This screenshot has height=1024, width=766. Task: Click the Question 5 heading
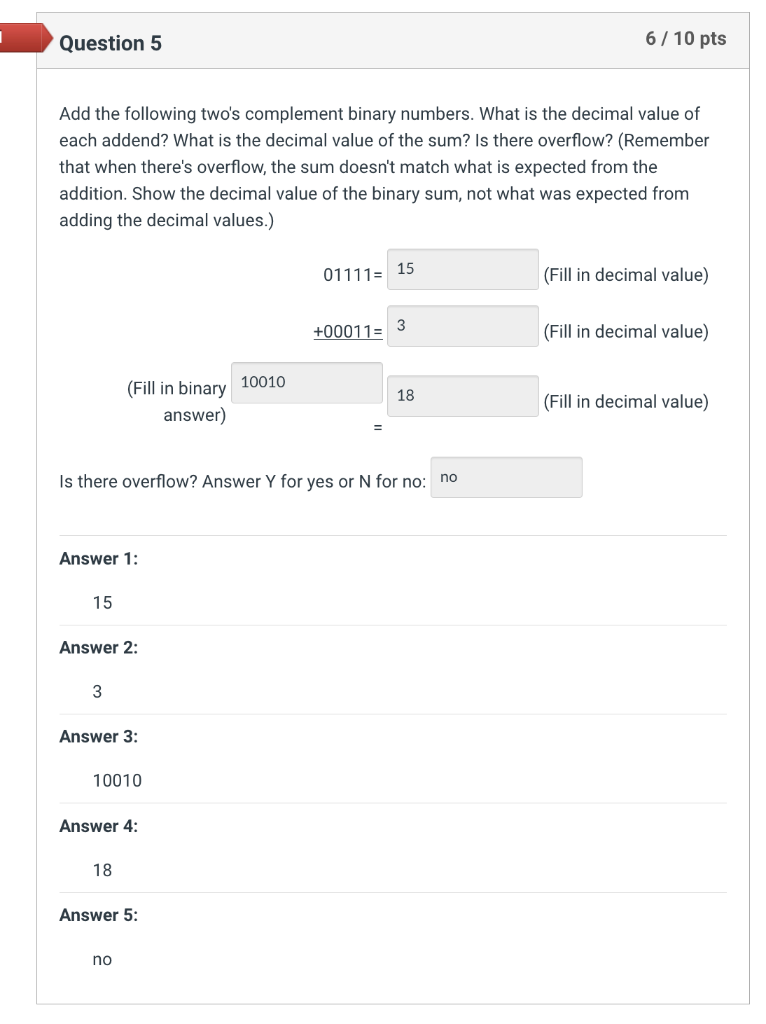110,43
